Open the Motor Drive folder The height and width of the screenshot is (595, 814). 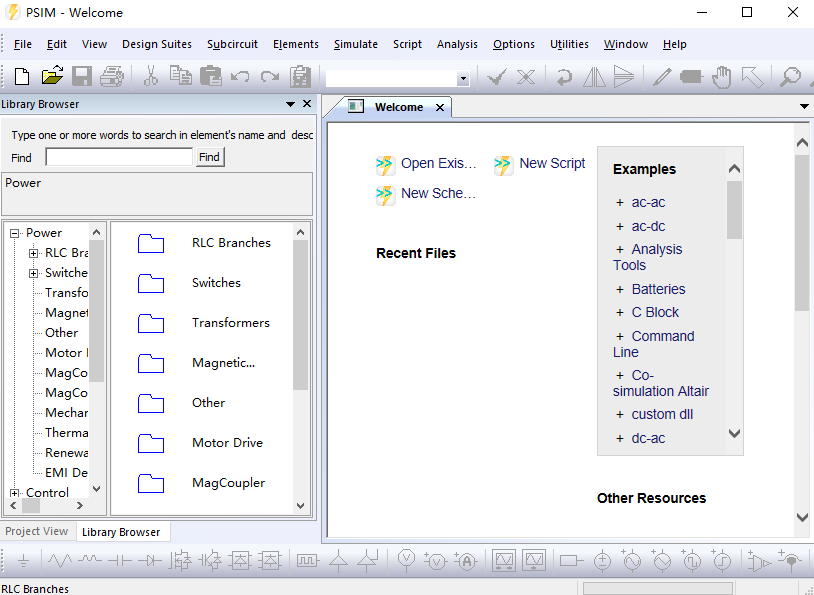click(x=227, y=443)
